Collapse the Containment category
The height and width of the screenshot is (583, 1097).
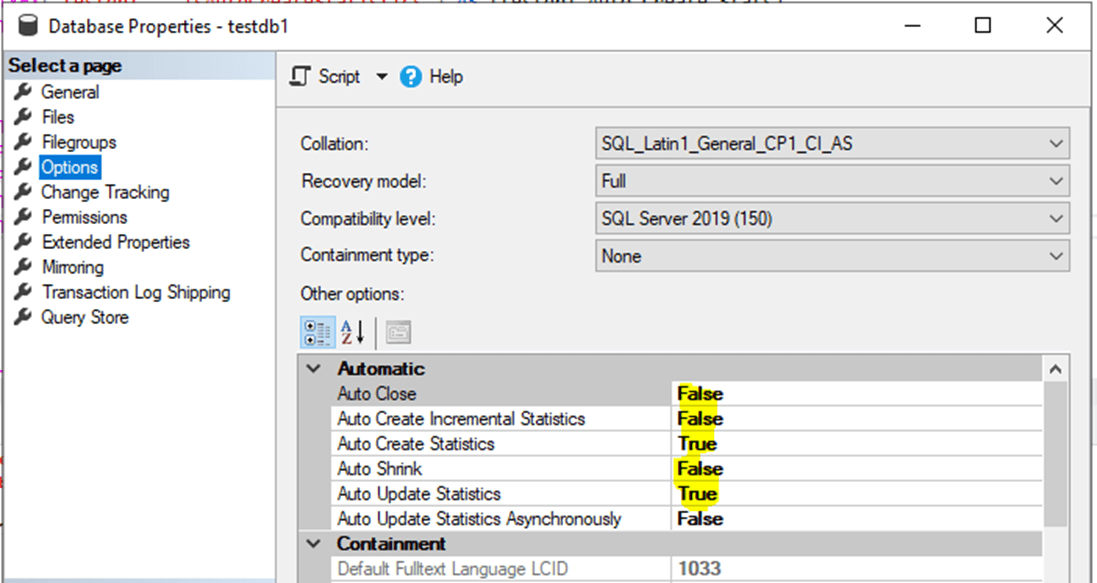click(x=314, y=544)
